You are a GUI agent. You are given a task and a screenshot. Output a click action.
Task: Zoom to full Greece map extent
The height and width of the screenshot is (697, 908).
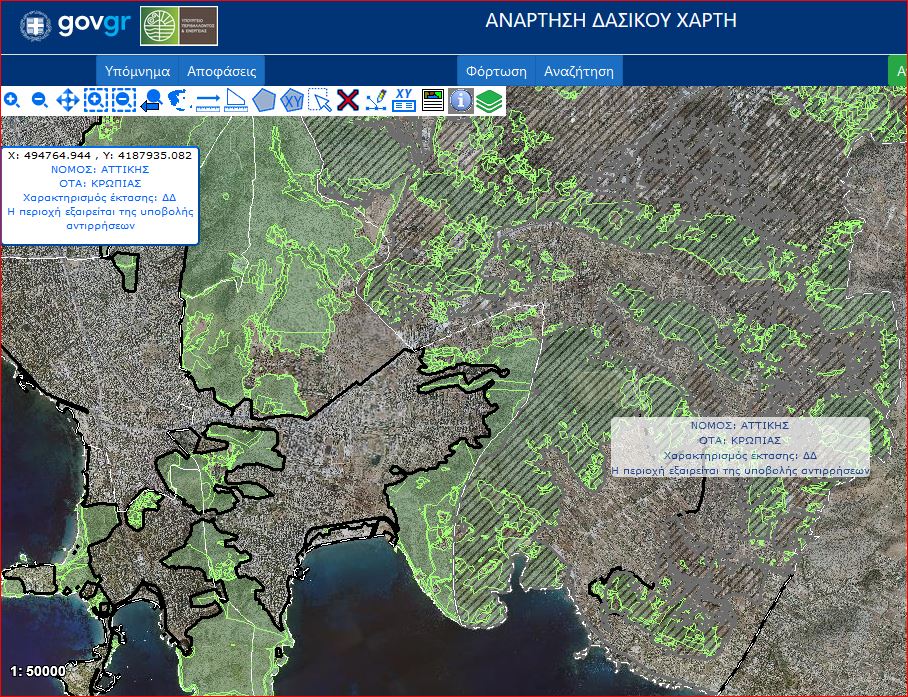pyautogui.click(x=179, y=100)
